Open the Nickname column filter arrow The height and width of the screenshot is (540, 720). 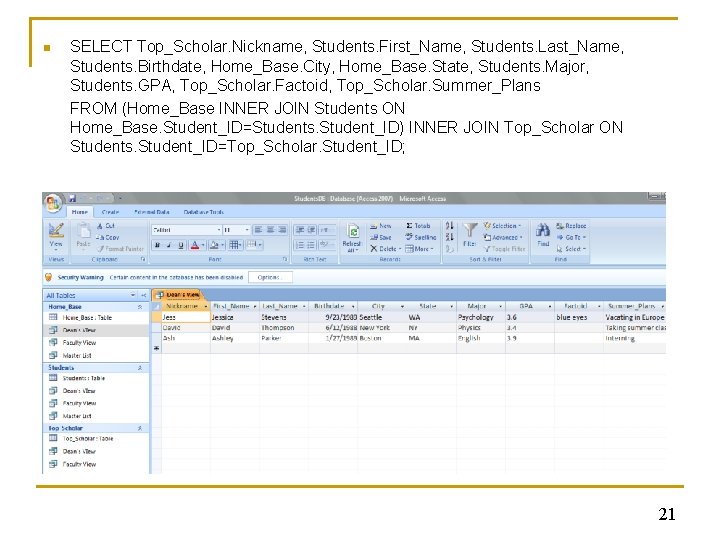[206, 306]
